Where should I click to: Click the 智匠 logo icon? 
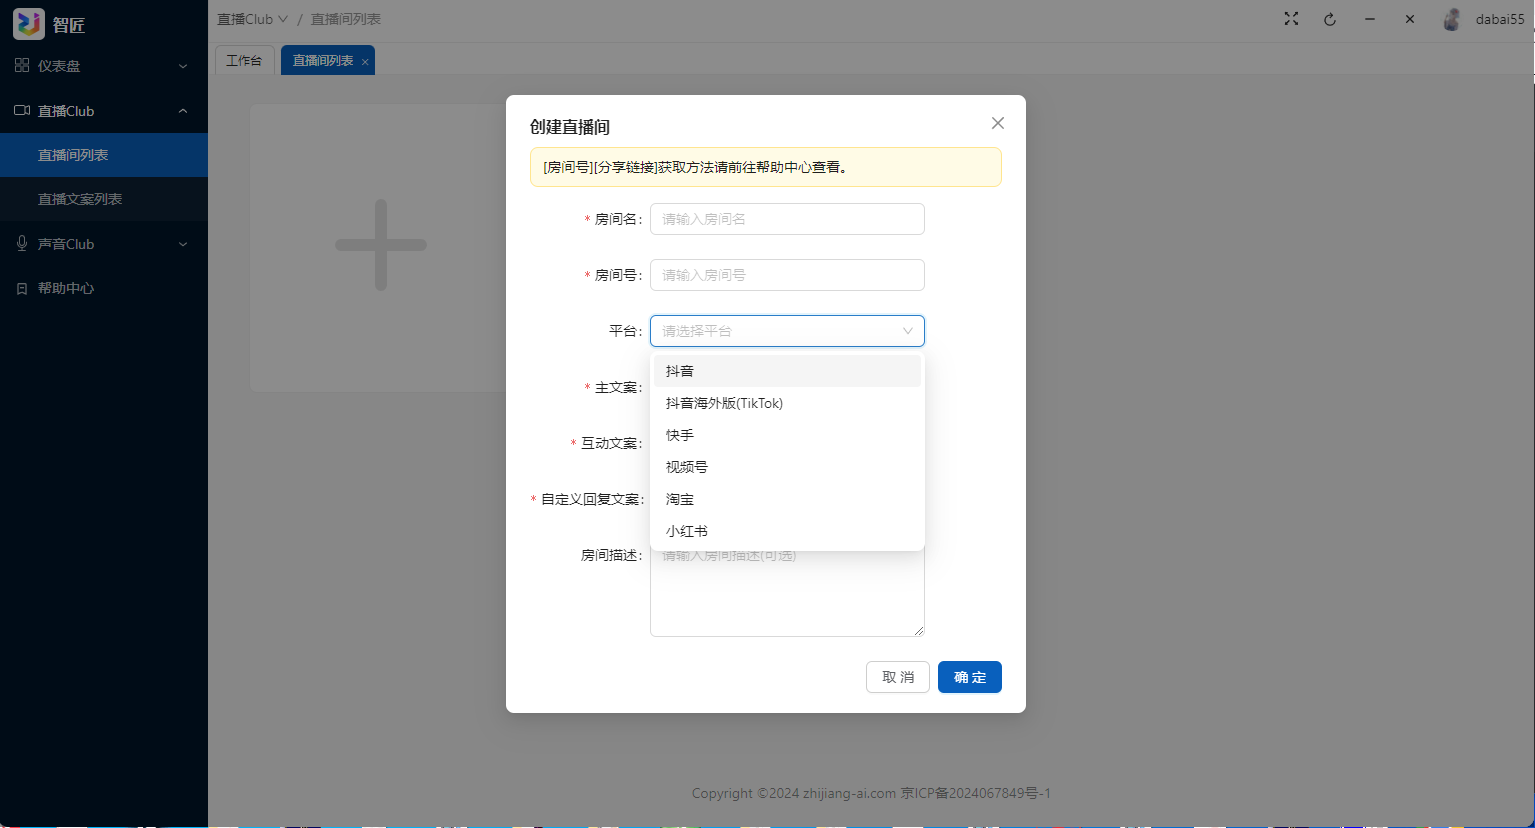28,23
